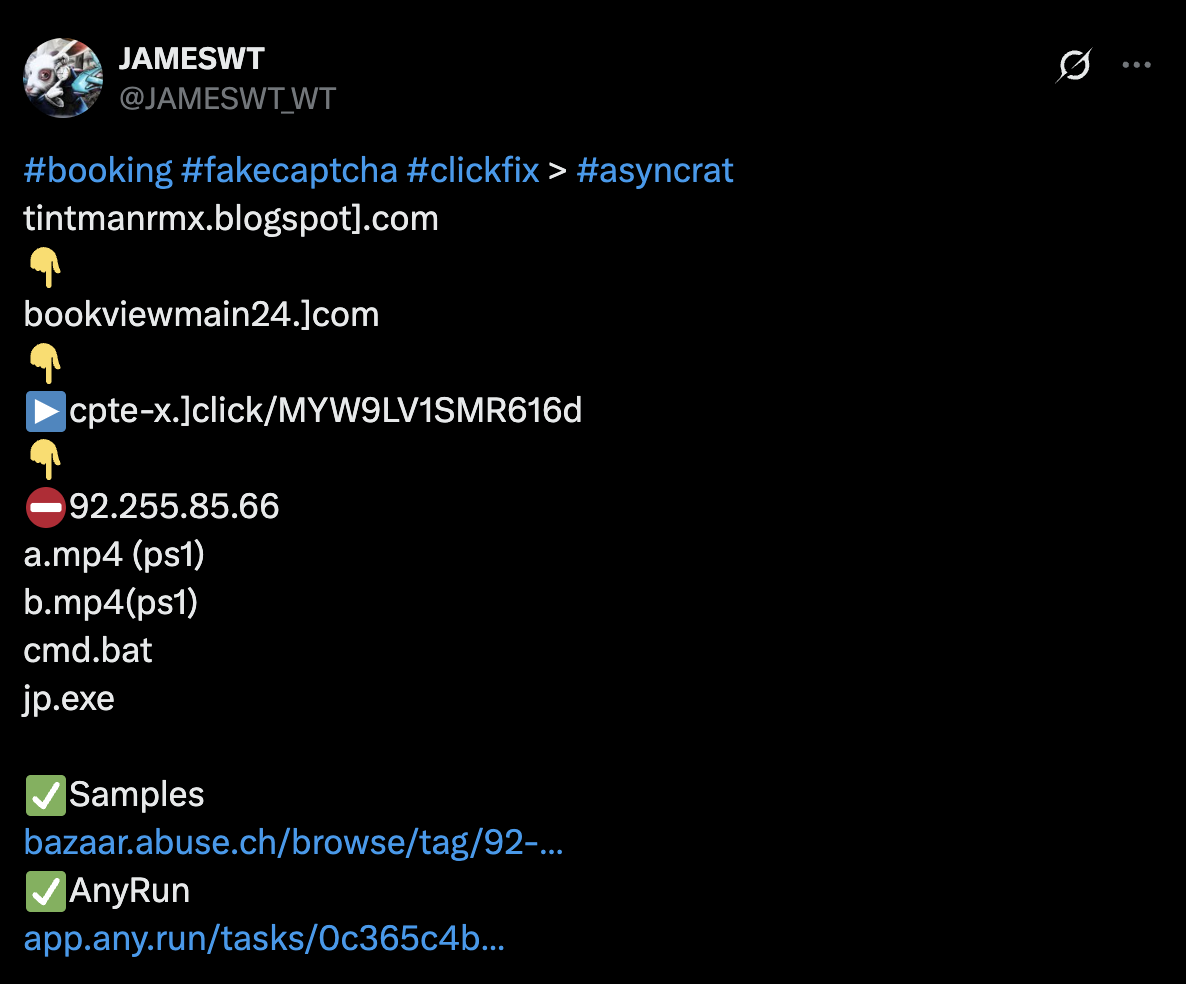Open the bazaar.abuse.ch samples link
Image resolution: width=1186 pixels, height=984 pixels.
click(x=293, y=843)
